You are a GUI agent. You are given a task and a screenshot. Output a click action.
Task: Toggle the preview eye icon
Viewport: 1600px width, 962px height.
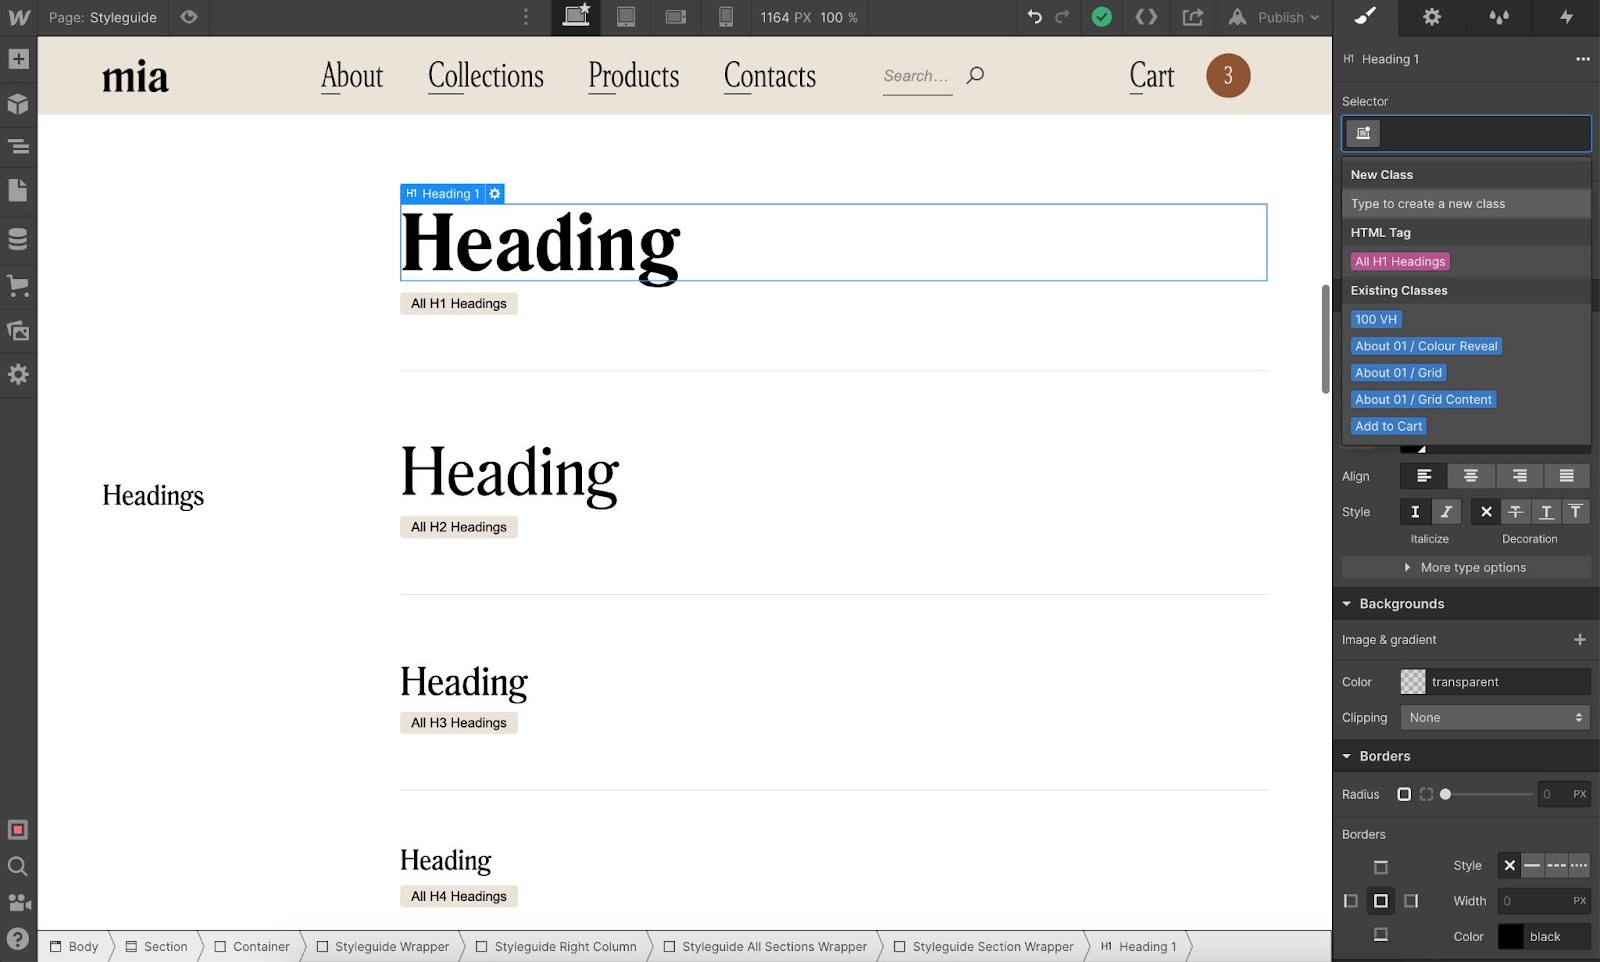click(189, 17)
